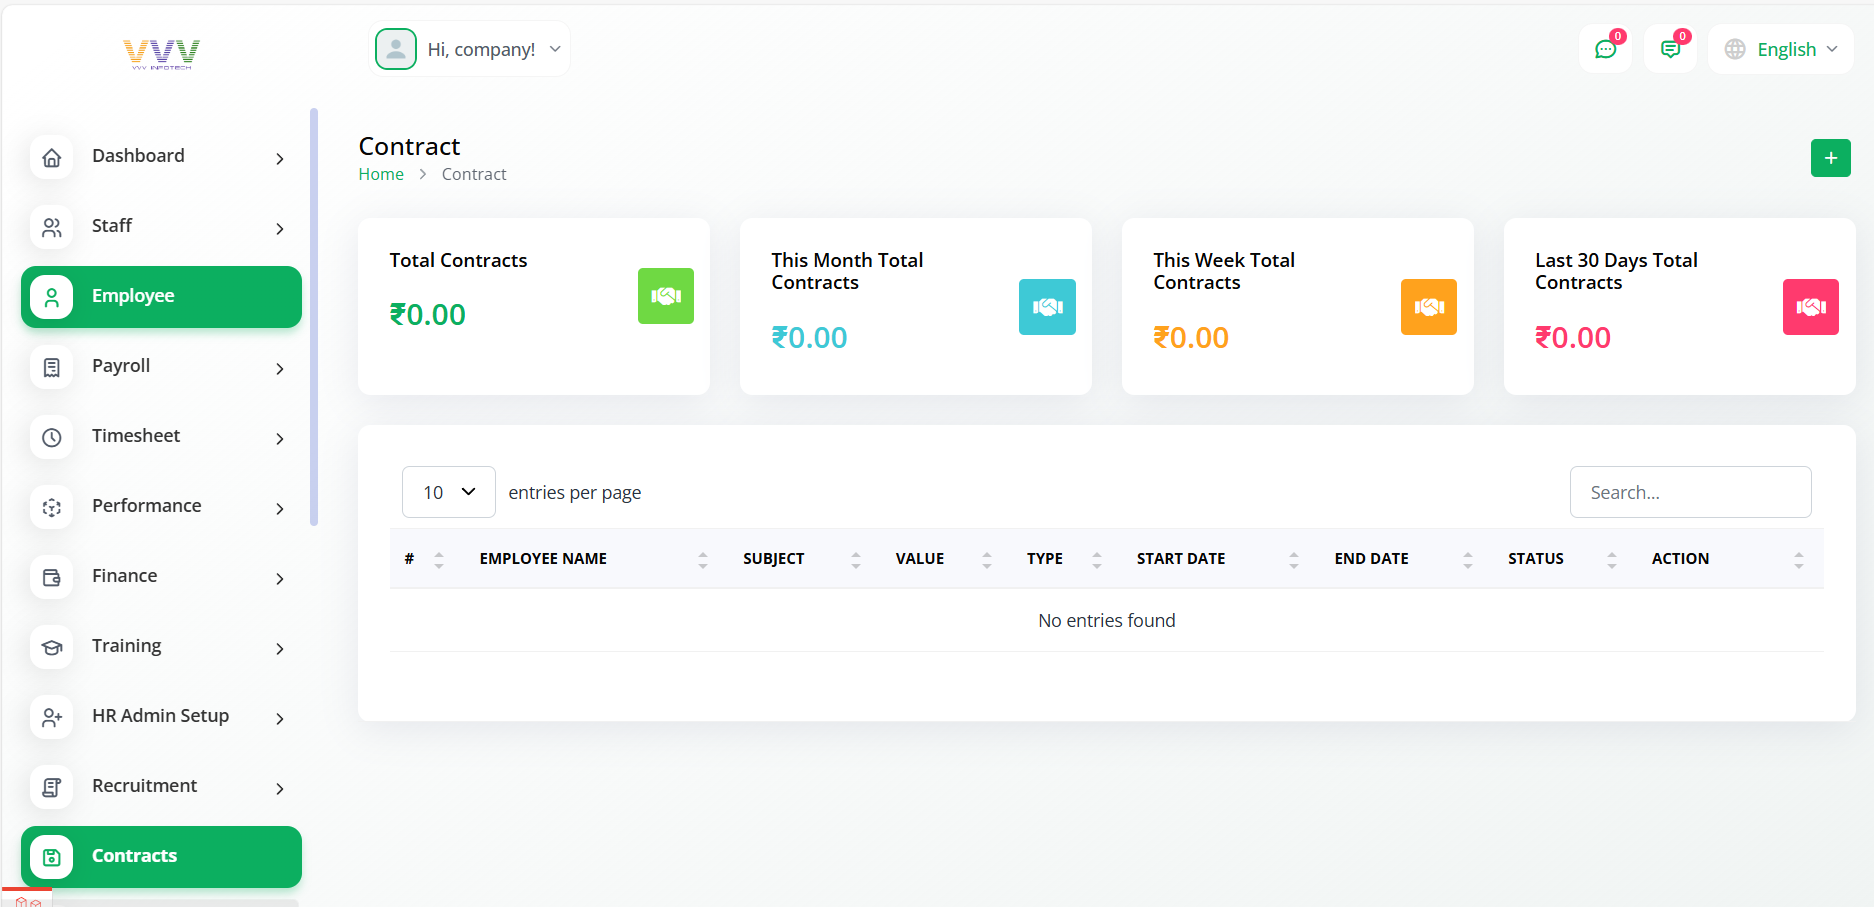1874x907 pixels.
Task: Select Employee in the sidebar
Action: pyautogui.click(x=160, y=297)
